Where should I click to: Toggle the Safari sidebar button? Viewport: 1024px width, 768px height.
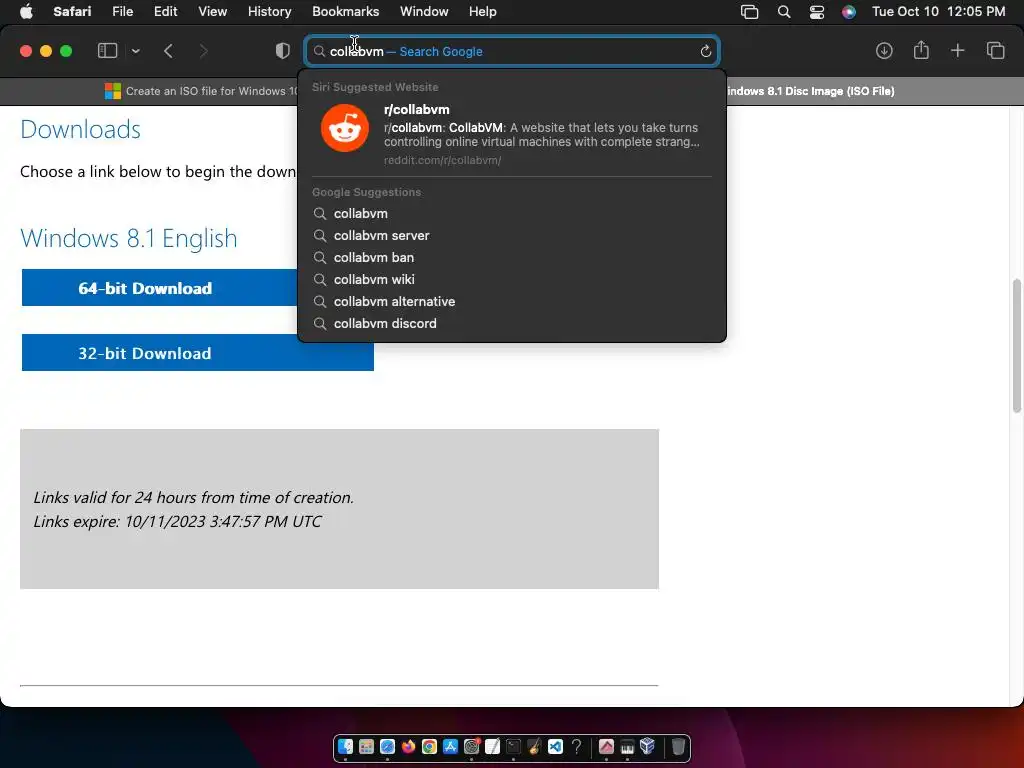(x=107, y=51)
